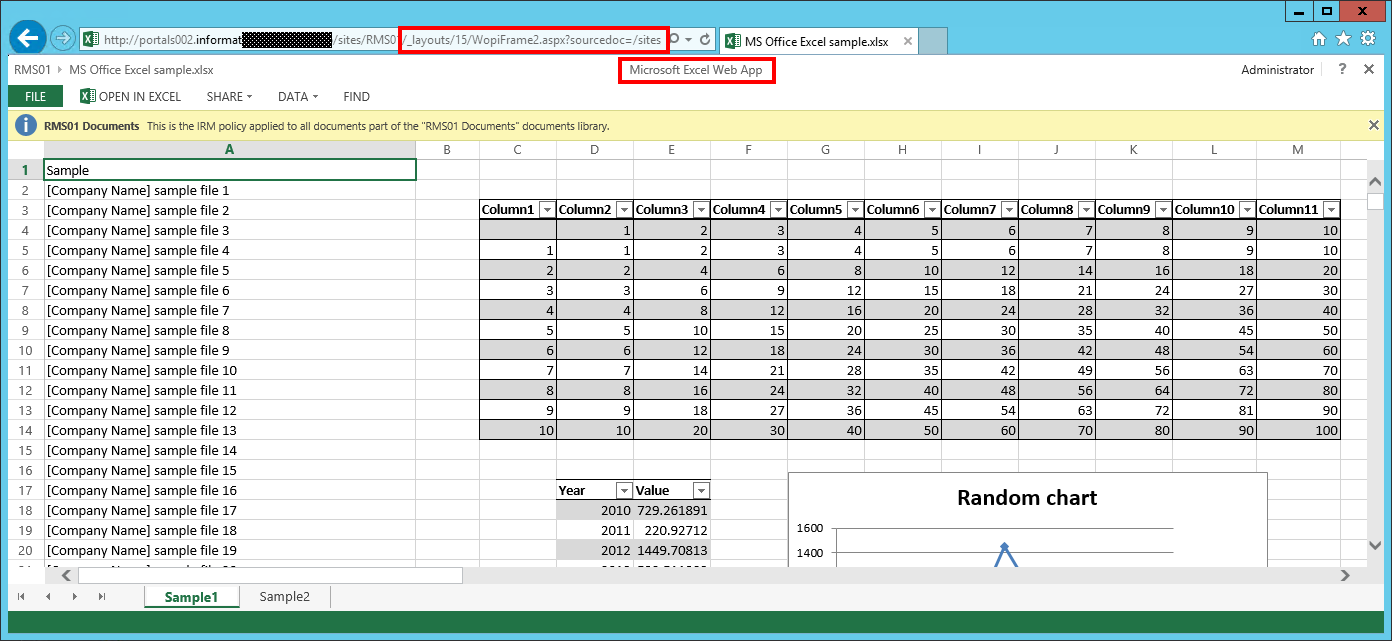Select the cell with value 729.261891
The height and width of the screenshot is (641, 1392).
click(672, 510)
